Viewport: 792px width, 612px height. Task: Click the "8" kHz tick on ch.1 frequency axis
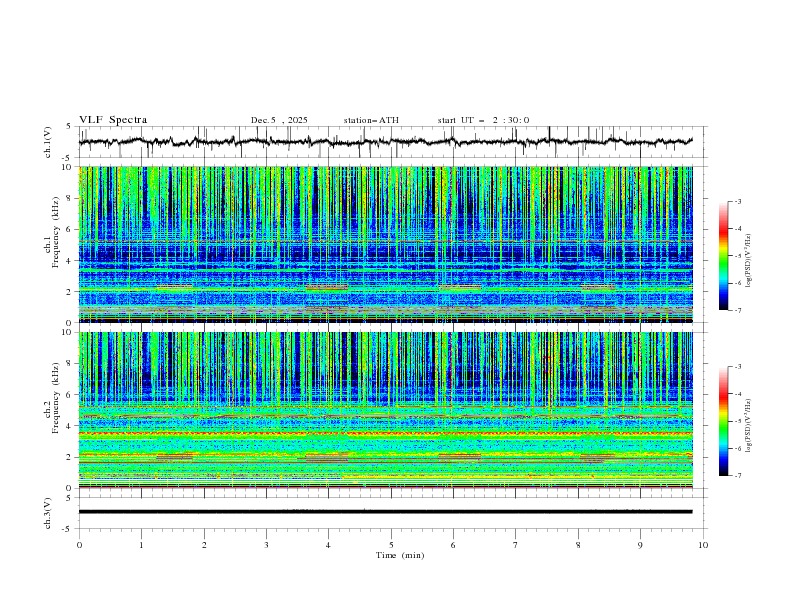pyautogui.click(x=71, y=198)
